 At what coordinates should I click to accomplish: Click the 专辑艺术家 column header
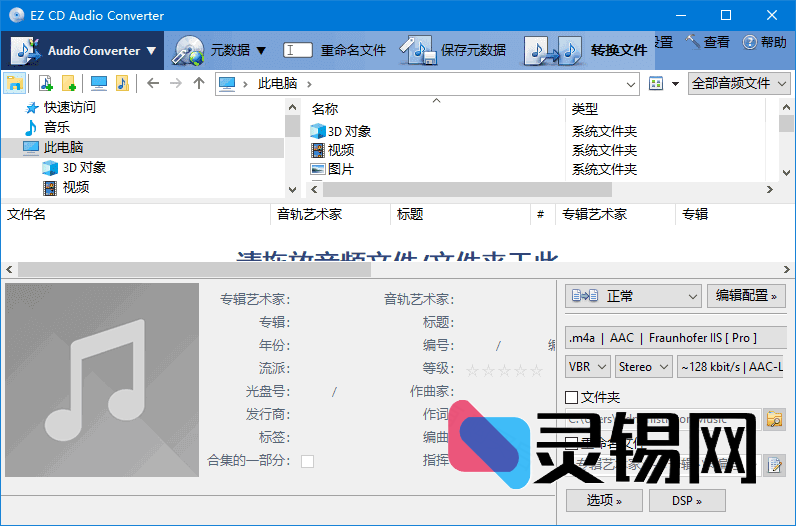tap(594, 214)
